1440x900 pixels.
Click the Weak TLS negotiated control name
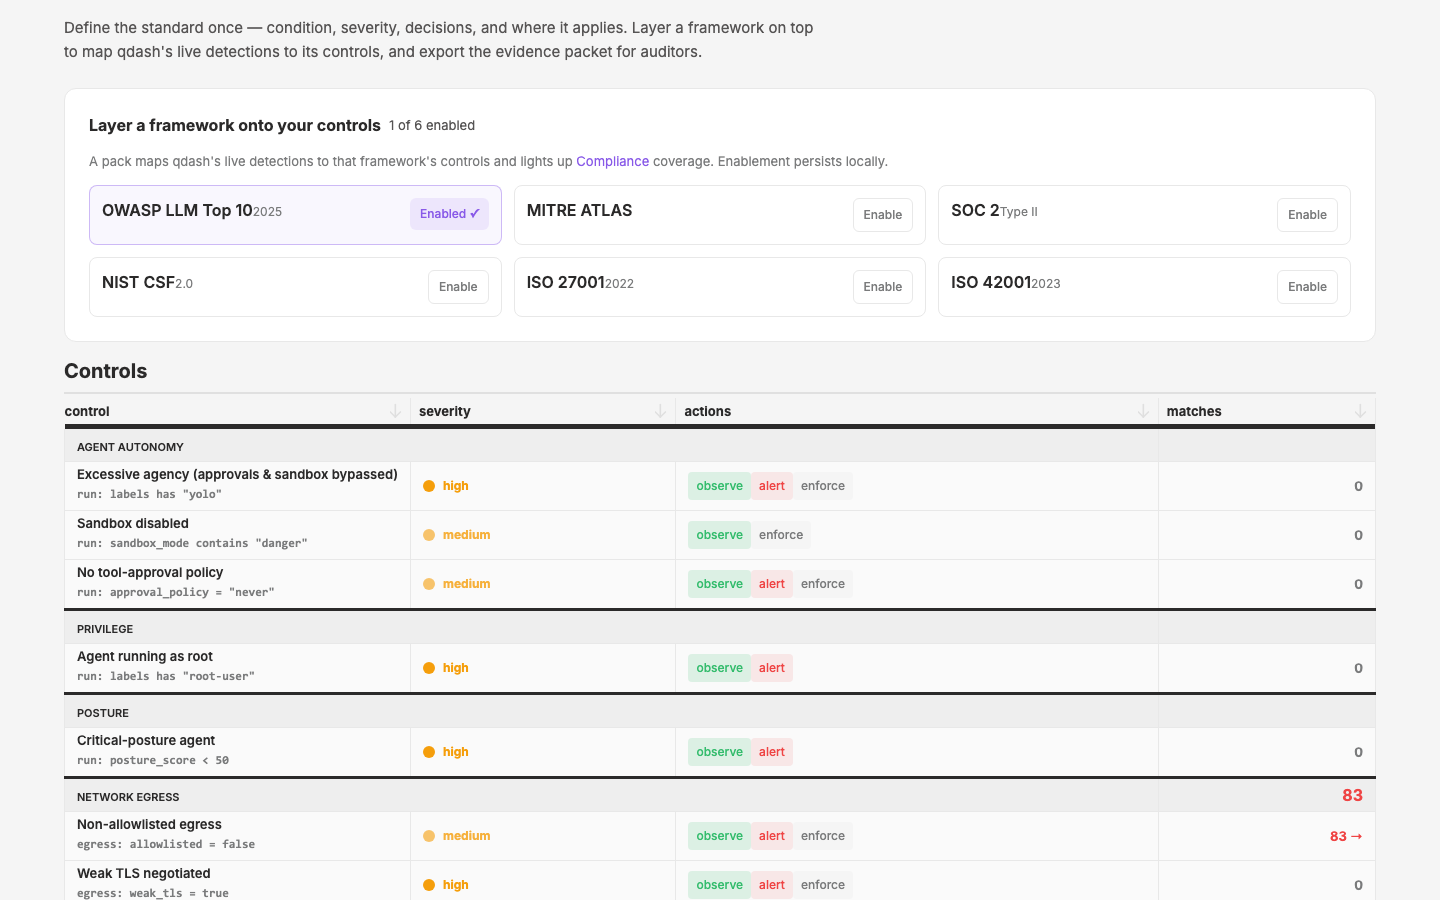[x=144, y=873]
